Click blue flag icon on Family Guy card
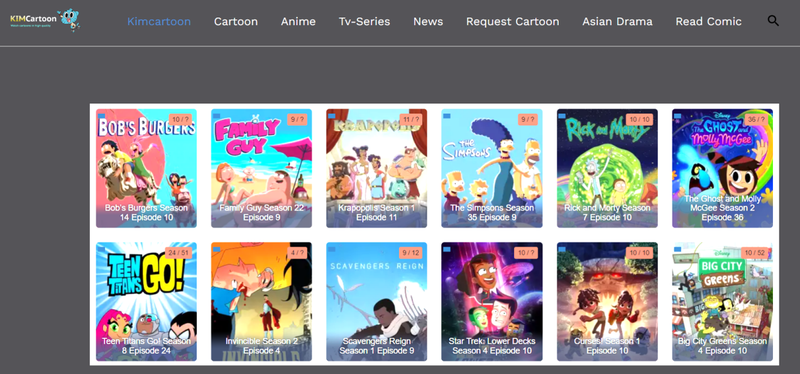The image size is (800, 374). (216, 116)
